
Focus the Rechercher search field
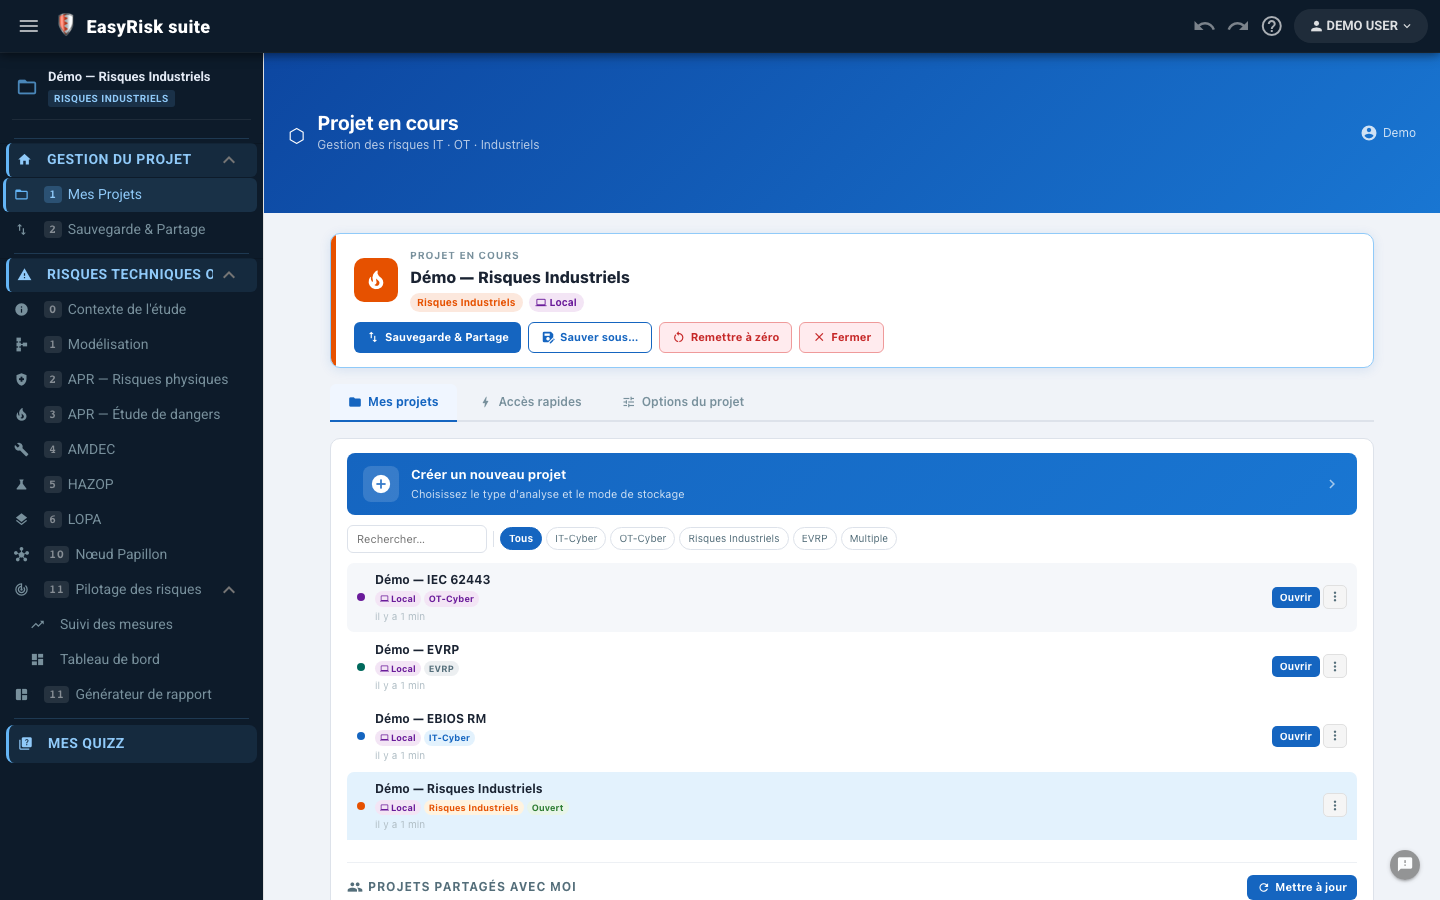coord(417,539)
